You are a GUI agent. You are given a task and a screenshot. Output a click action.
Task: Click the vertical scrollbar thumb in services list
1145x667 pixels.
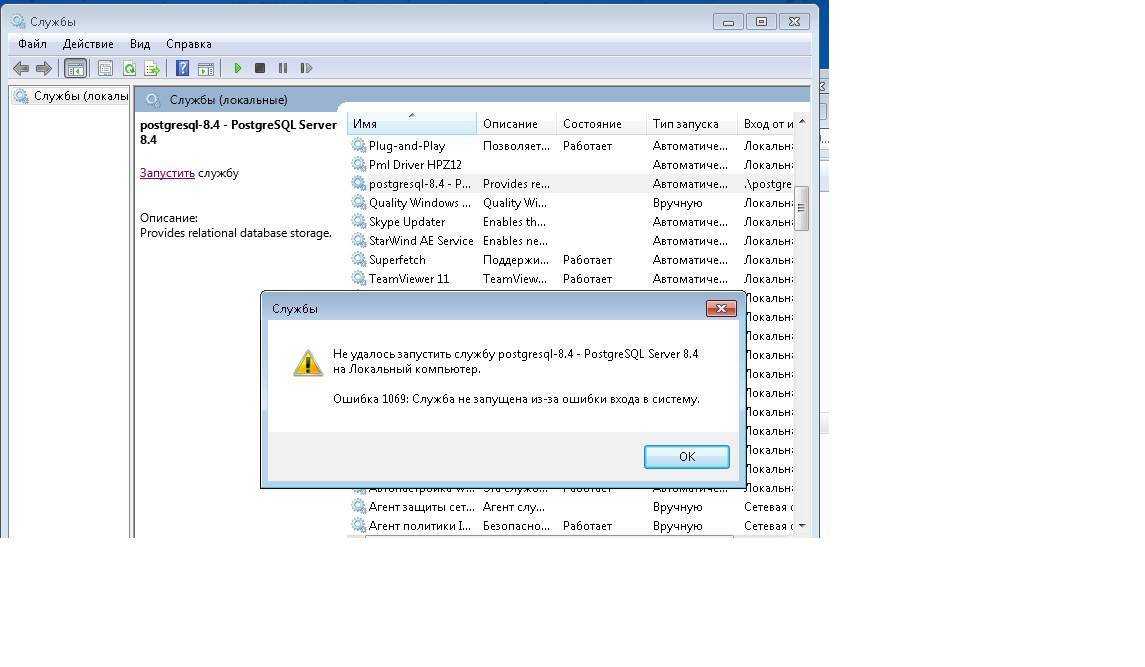click(x=802, y=208)
